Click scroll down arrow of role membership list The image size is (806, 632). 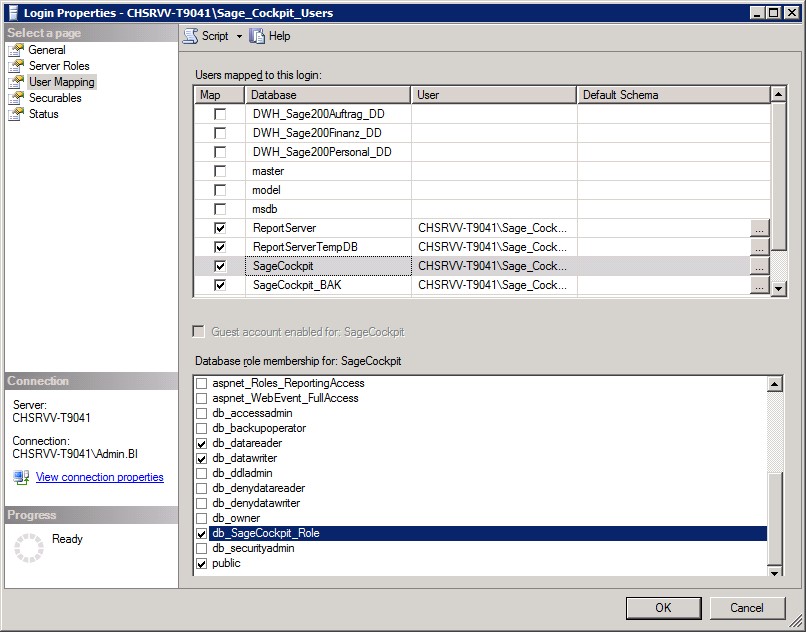pyautogui.click(x=775, y=571)
